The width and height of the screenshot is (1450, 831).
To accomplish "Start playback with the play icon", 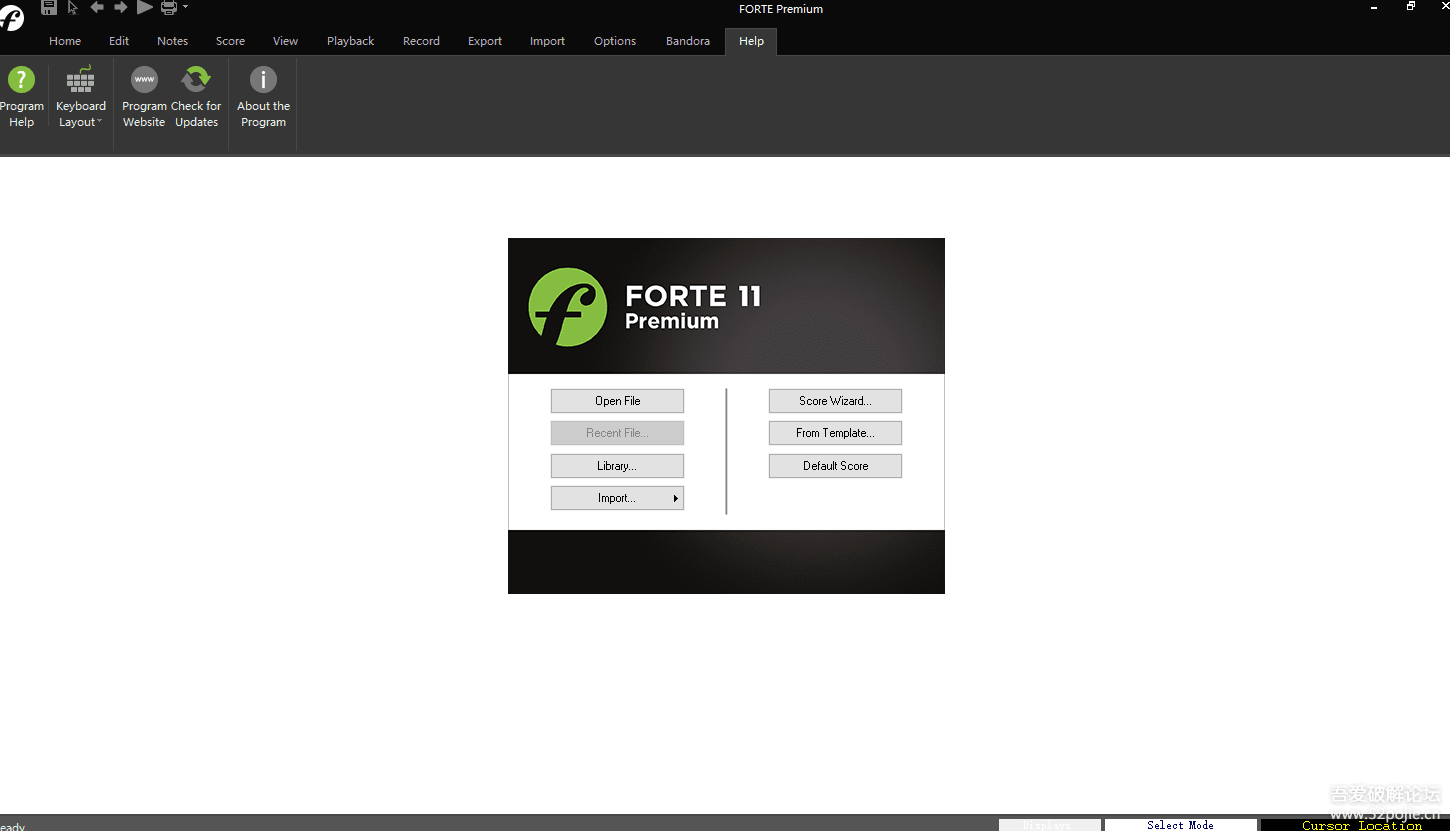I will pyautogui.click(x=145, y=7).
